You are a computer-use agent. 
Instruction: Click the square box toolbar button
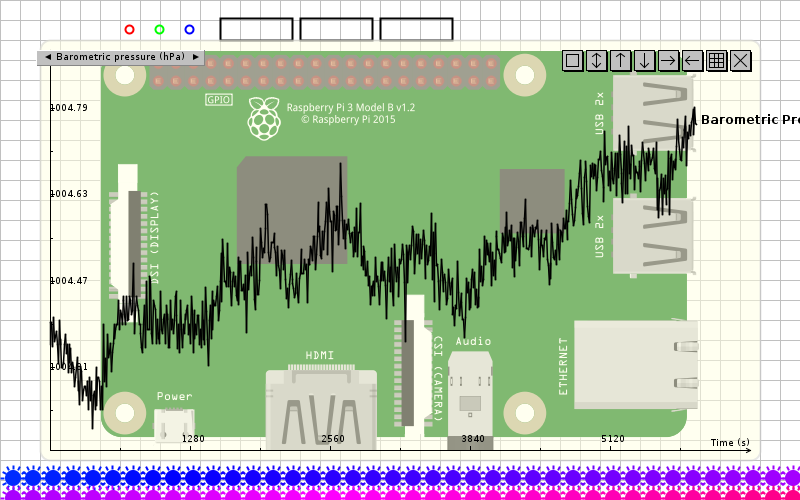coord(572,61)
